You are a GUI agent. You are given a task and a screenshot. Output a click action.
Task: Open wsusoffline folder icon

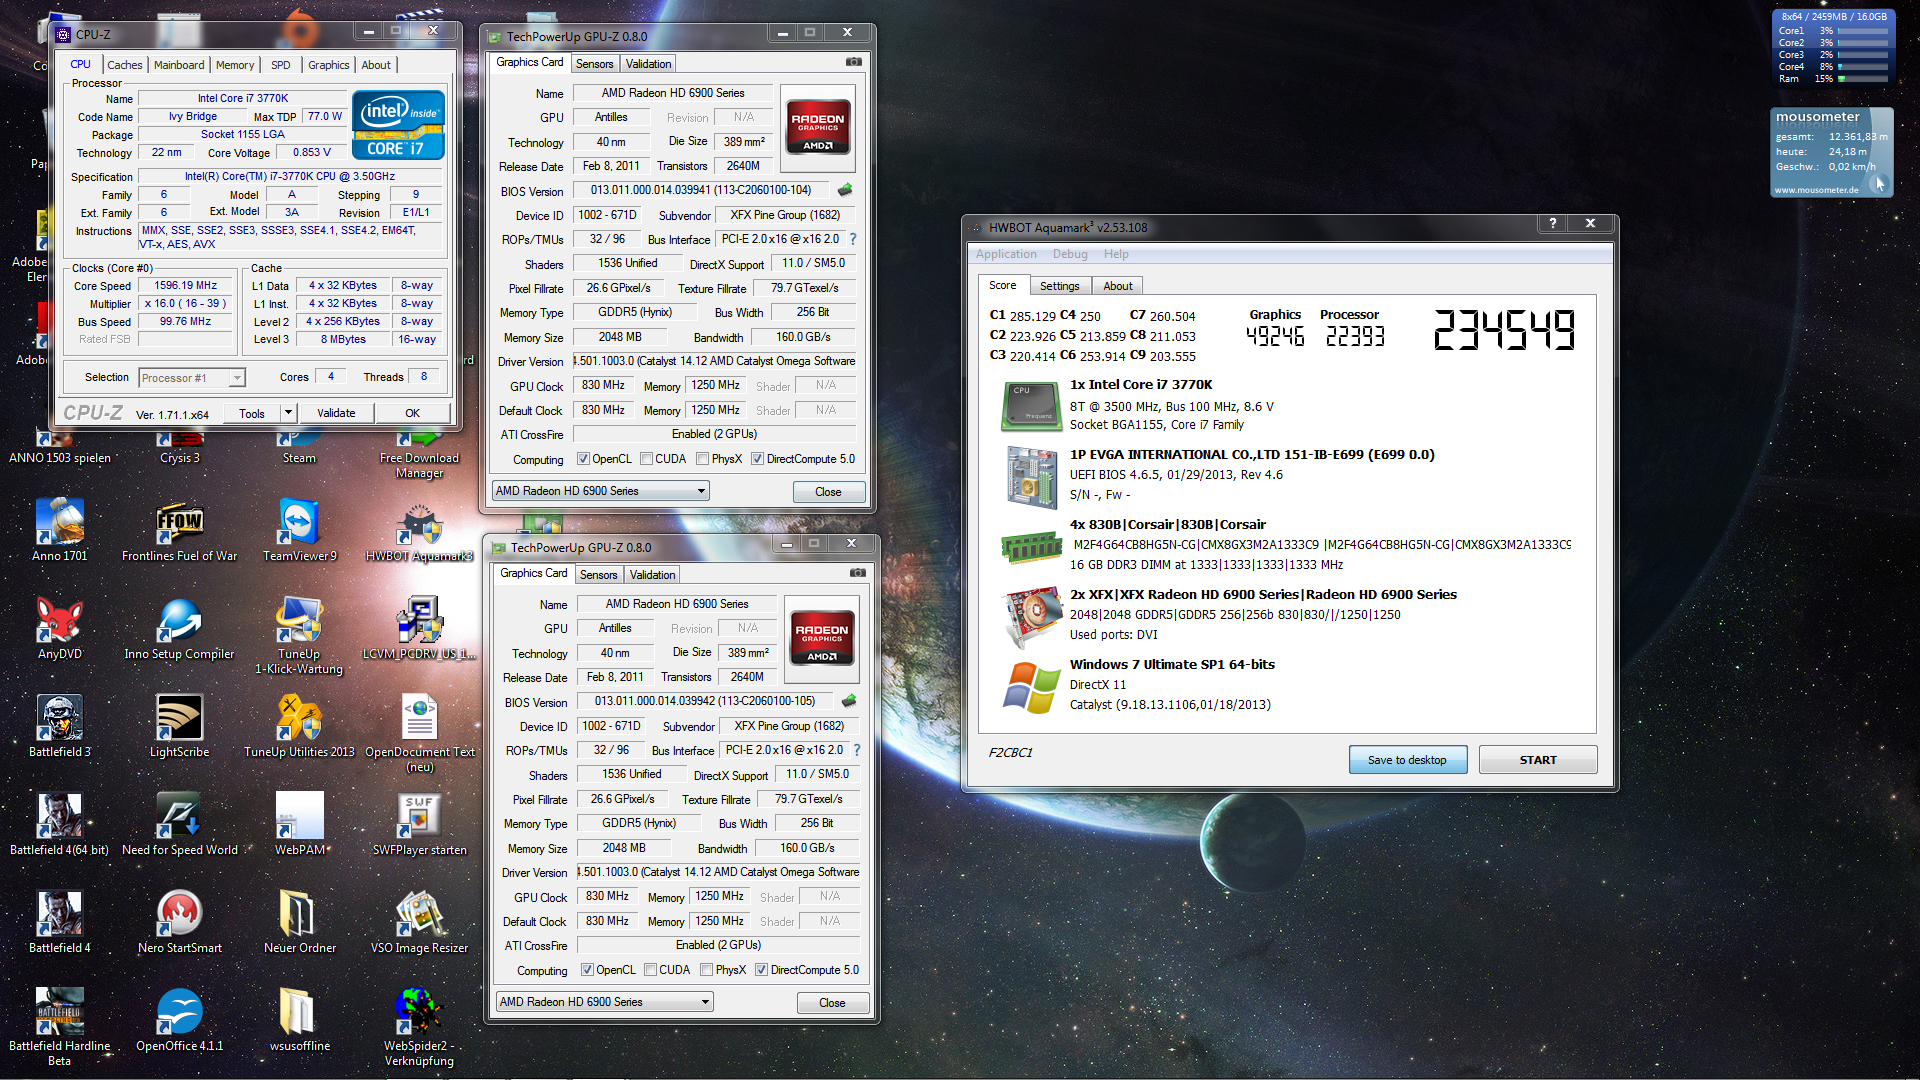300,1018
